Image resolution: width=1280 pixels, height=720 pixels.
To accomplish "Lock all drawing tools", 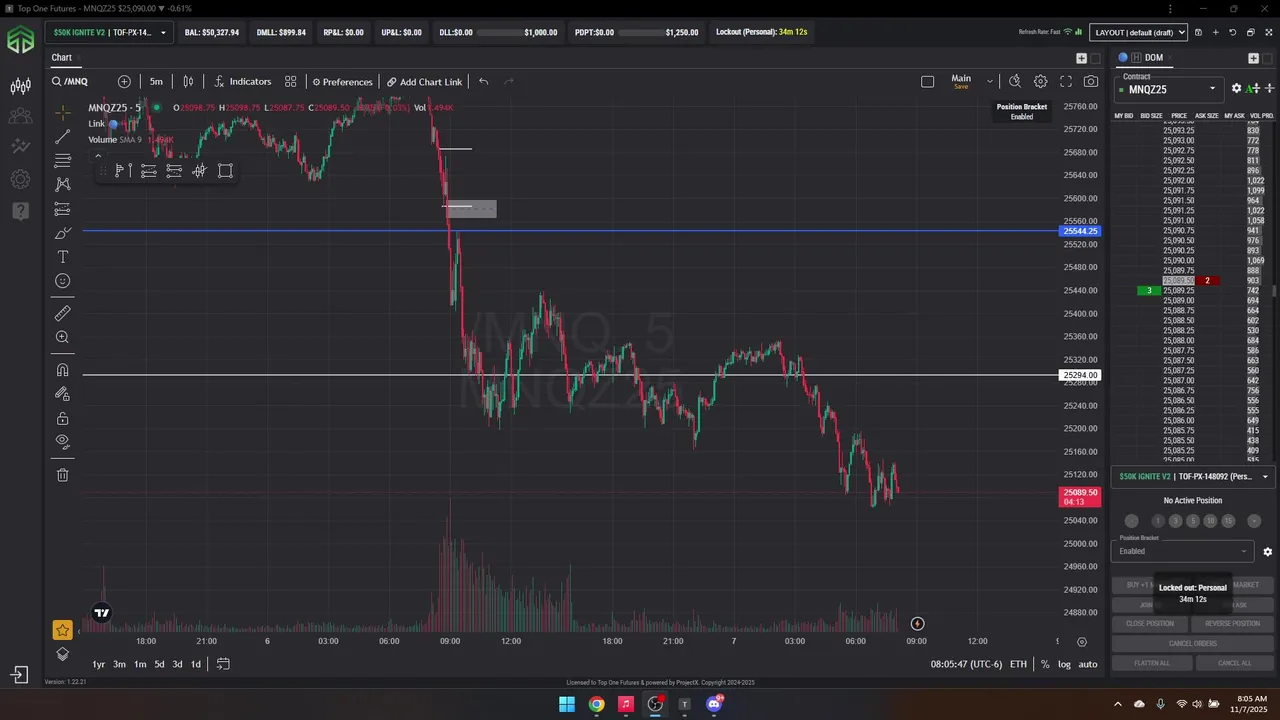I will coord(62,418).
